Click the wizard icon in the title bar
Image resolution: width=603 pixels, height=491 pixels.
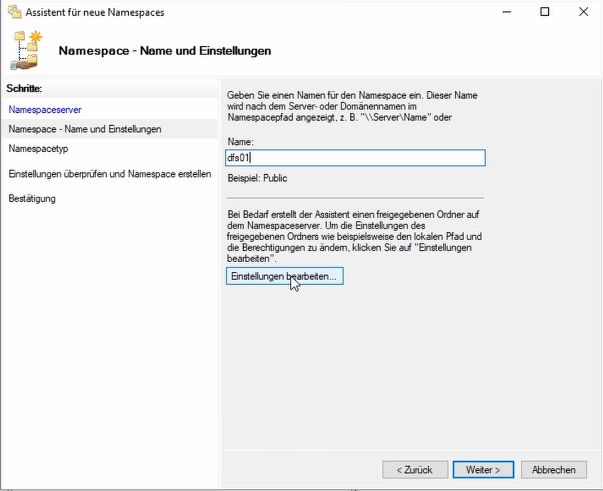(x=13, y=12)
